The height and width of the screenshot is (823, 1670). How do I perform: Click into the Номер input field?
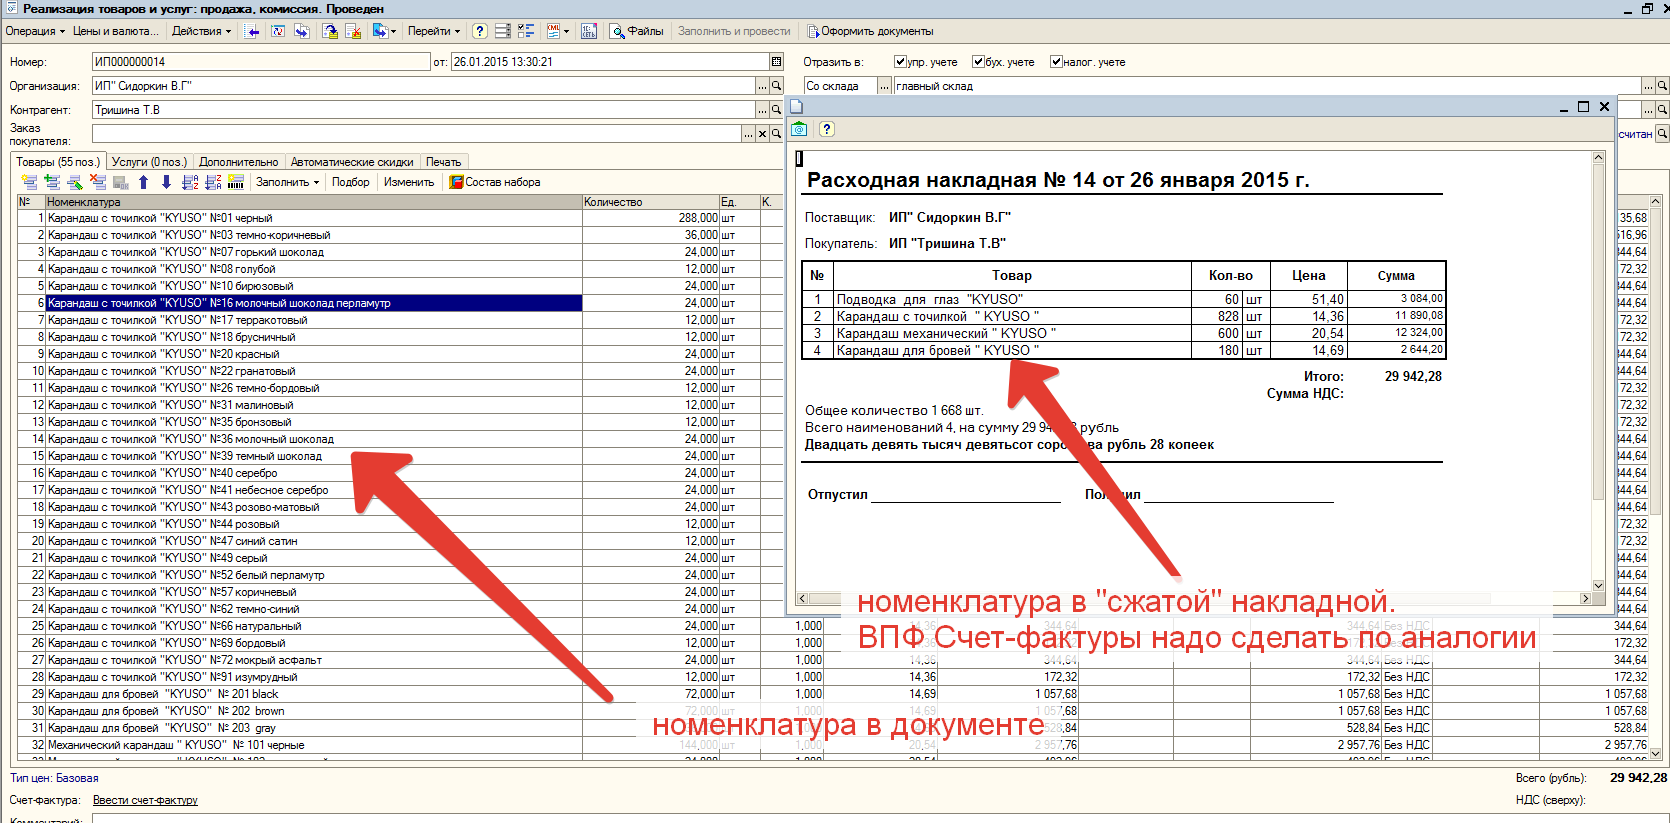tap(260, 62)
